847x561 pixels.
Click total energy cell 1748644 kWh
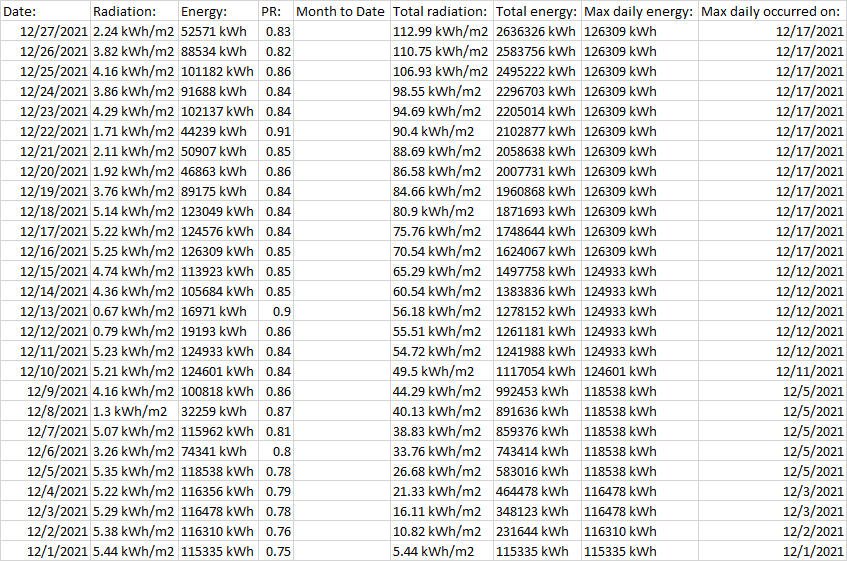[537, 231]
